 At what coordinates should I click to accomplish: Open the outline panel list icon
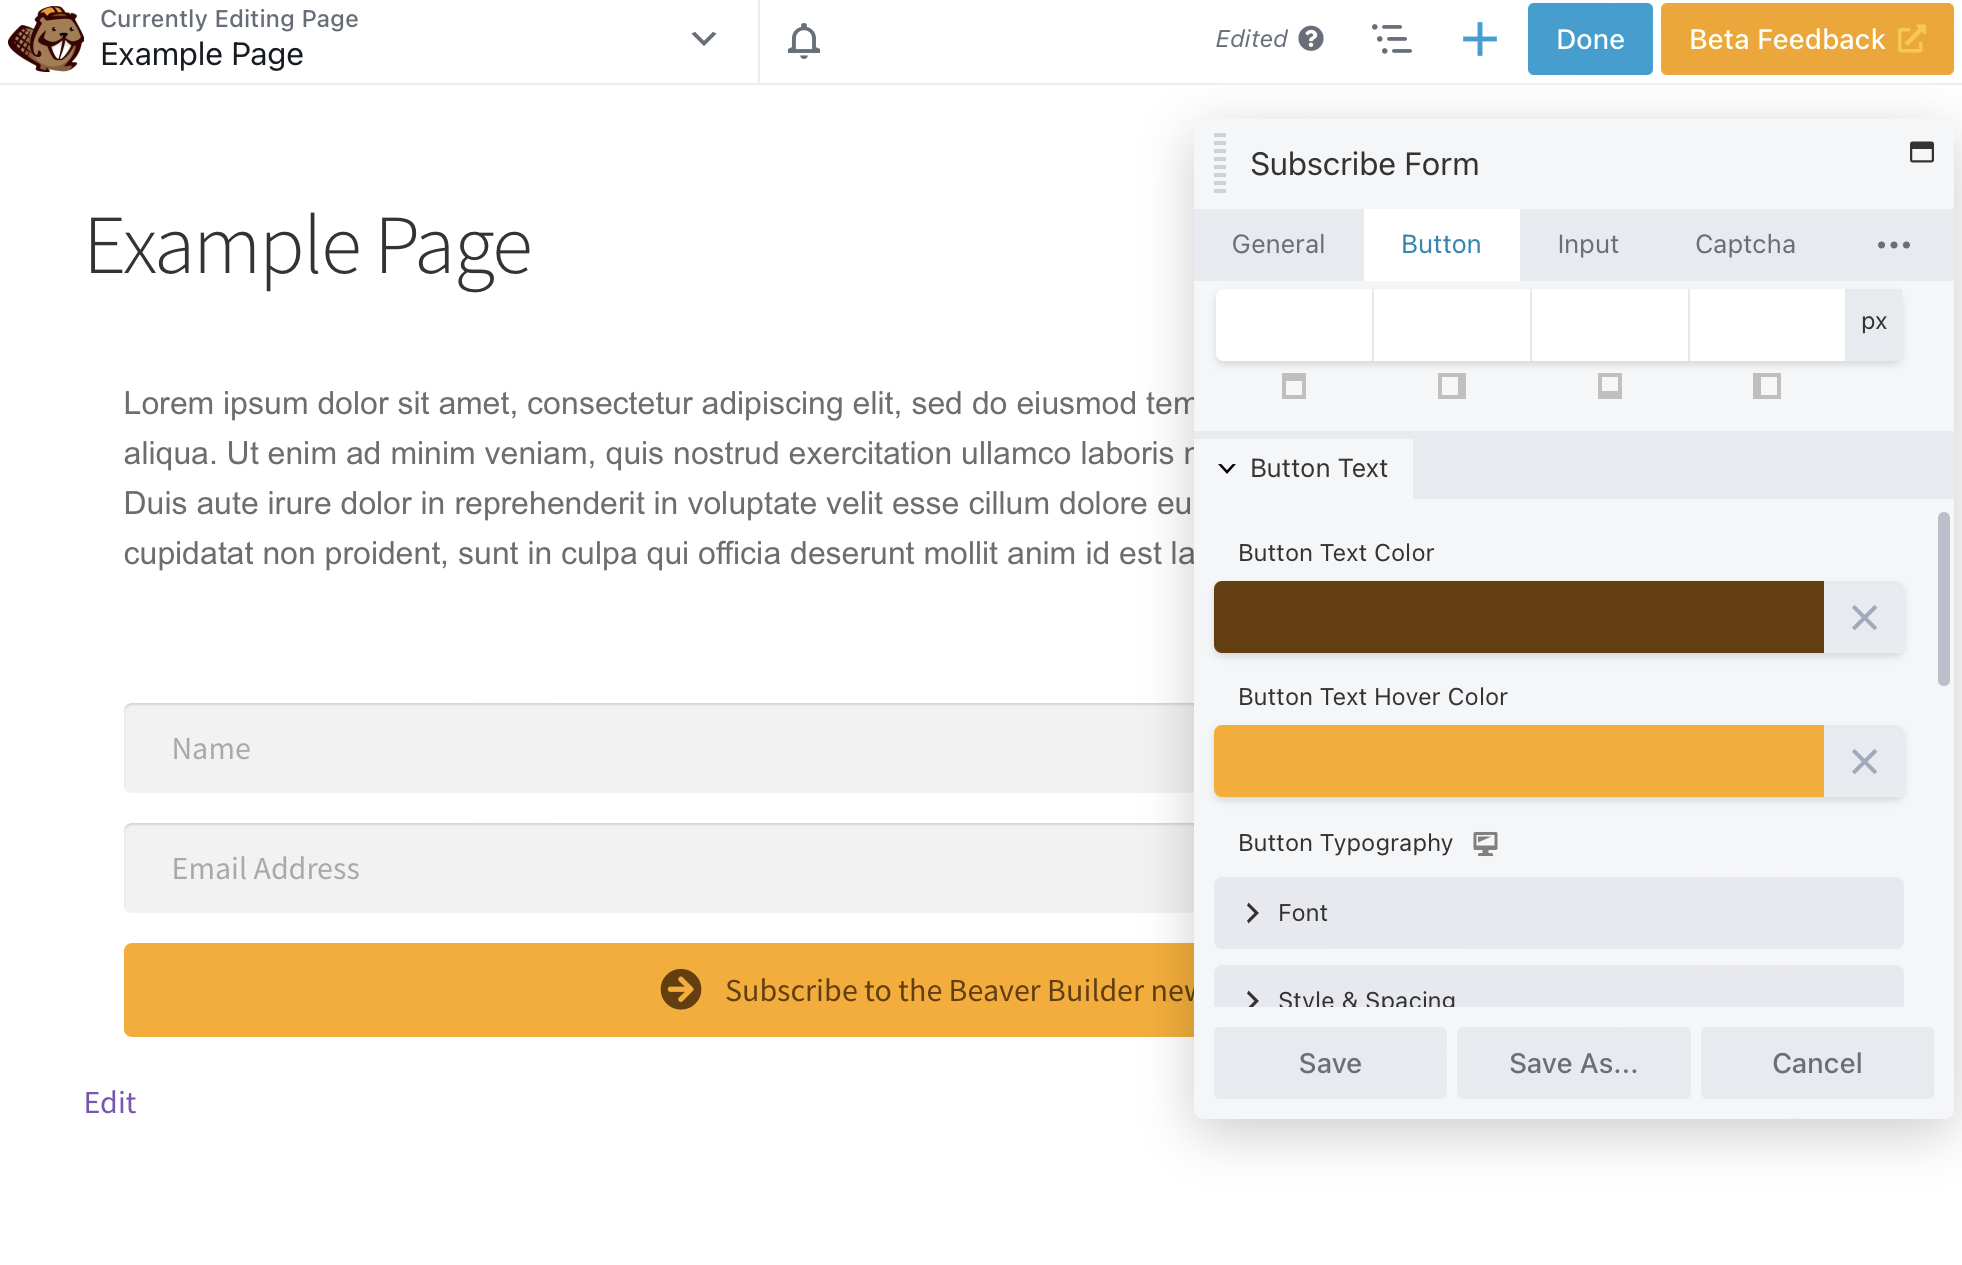tap(1391, 40)
